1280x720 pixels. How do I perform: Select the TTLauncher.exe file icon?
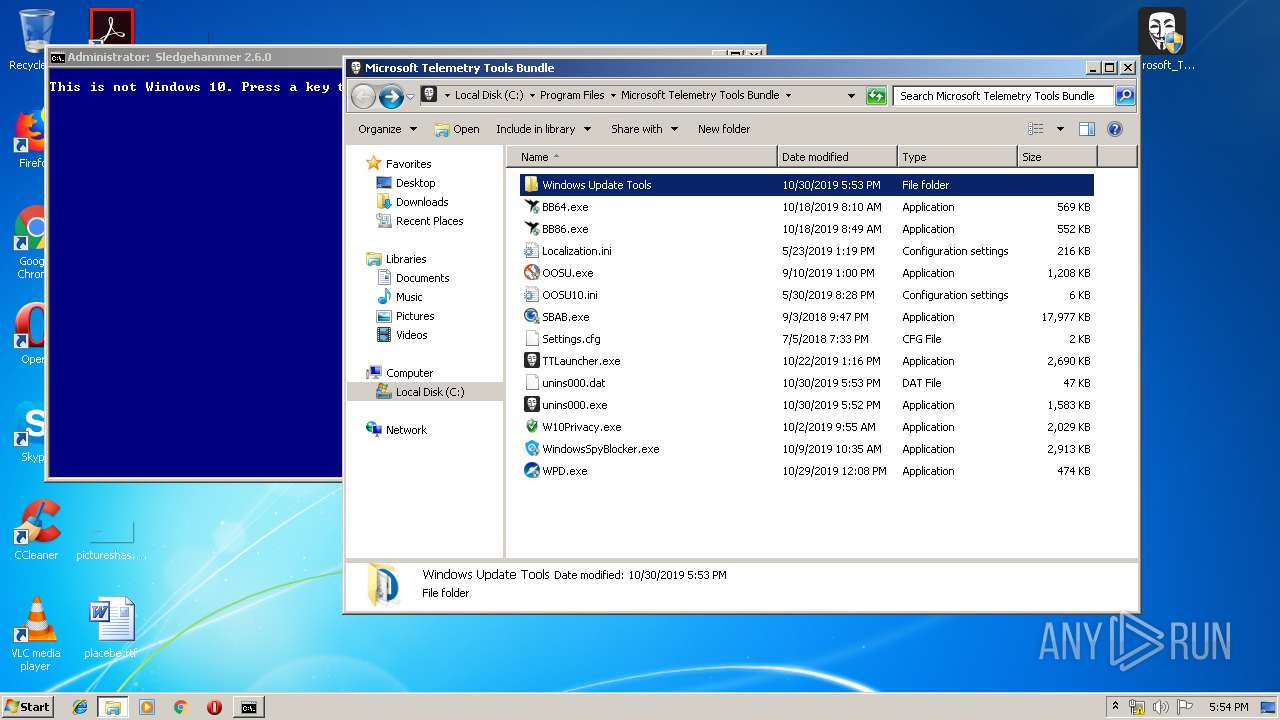click(532, 361)
